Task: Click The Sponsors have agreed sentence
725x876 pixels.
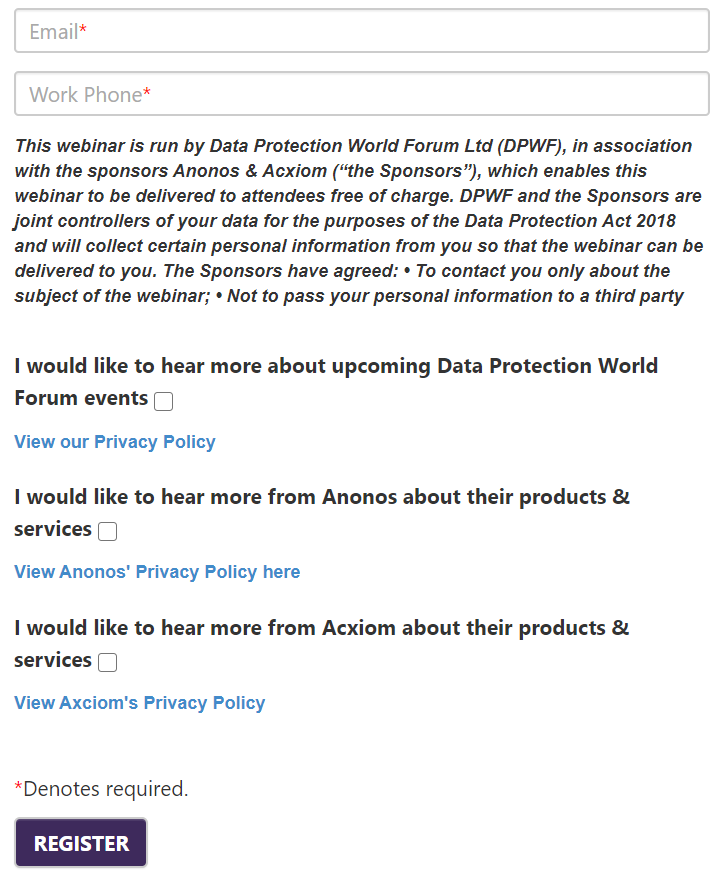Action: (280, 271)
